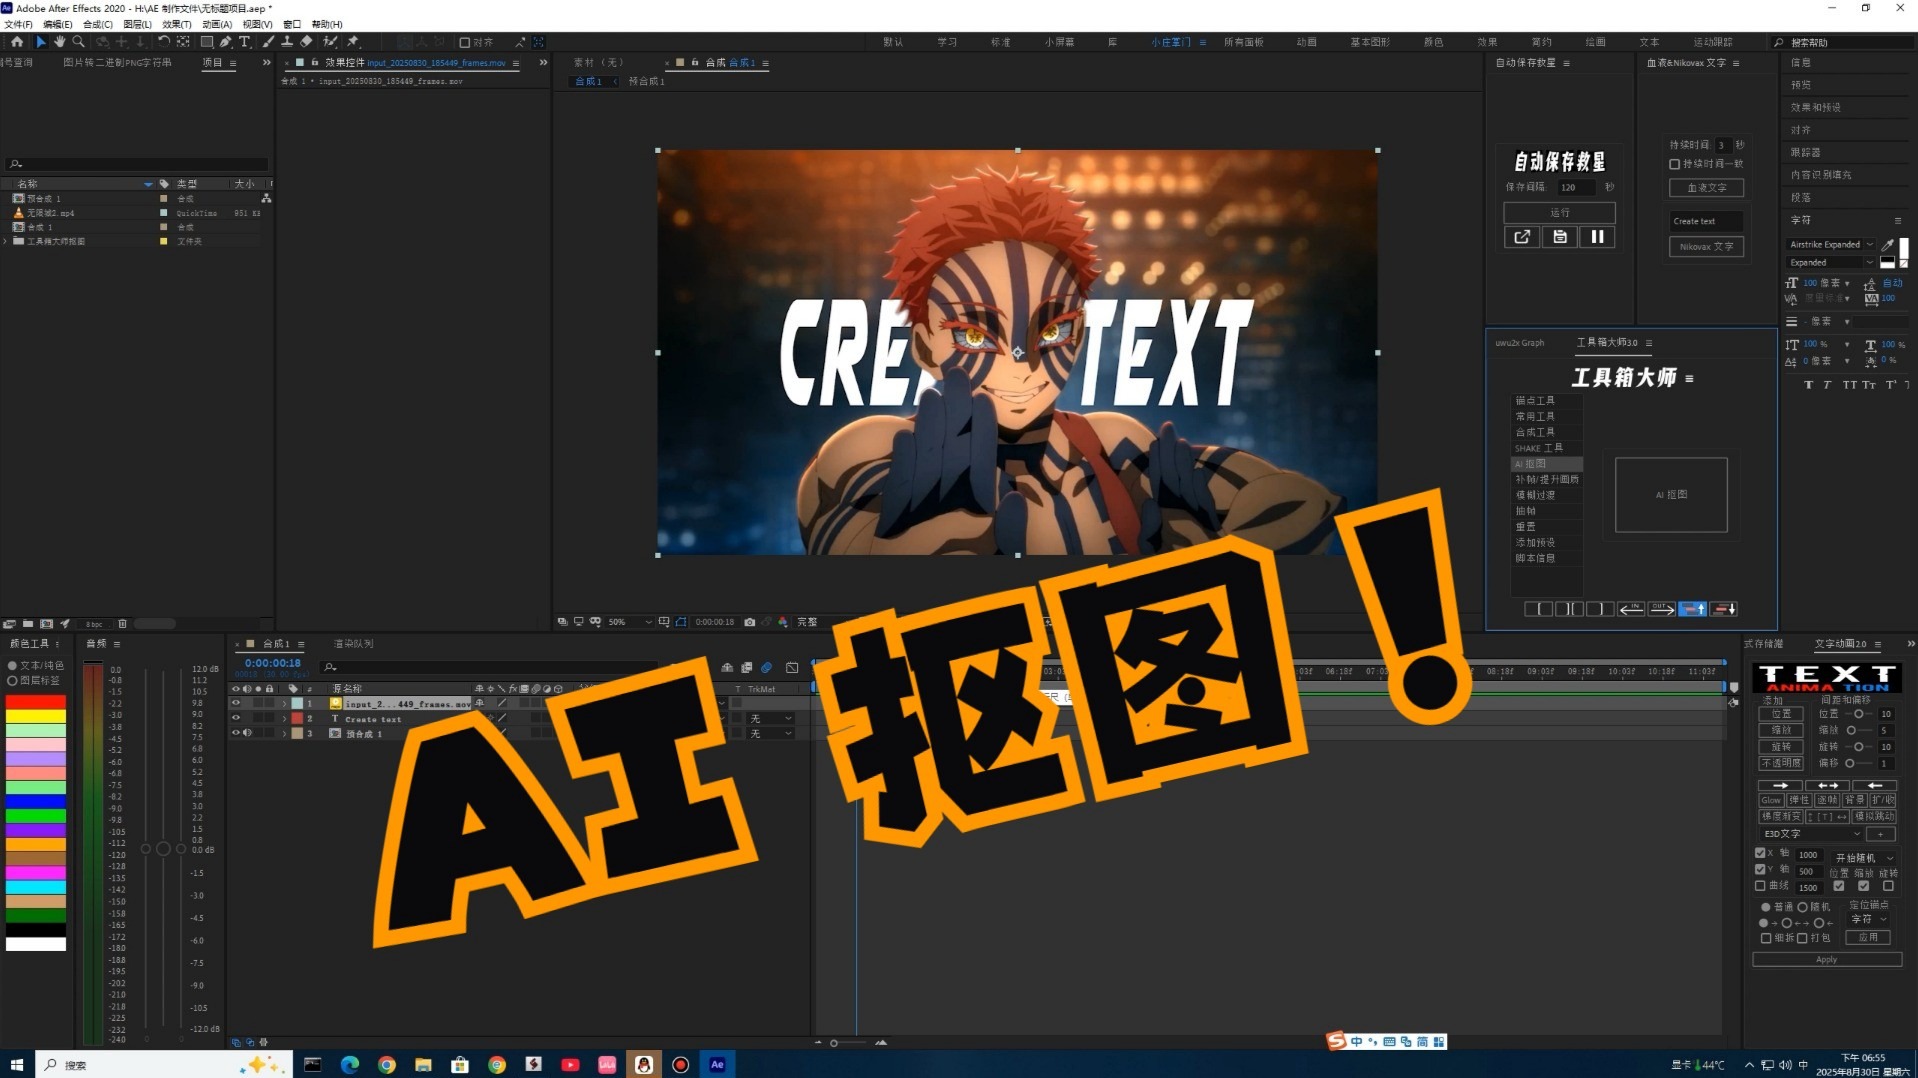
Task: Open the 50% viewer zoom dropdown
Action: coord(630,622)
